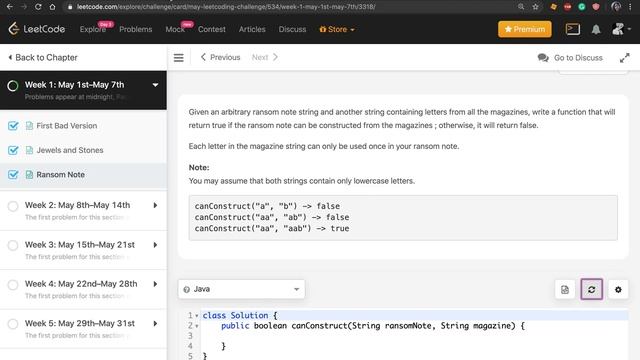Click the LeetCode logo

[x=36, y=29]
